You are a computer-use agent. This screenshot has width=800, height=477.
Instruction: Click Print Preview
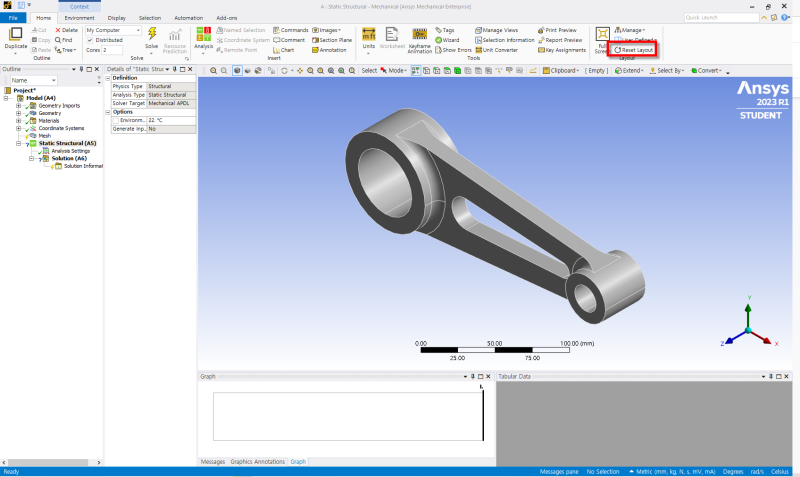coord(557,30)
